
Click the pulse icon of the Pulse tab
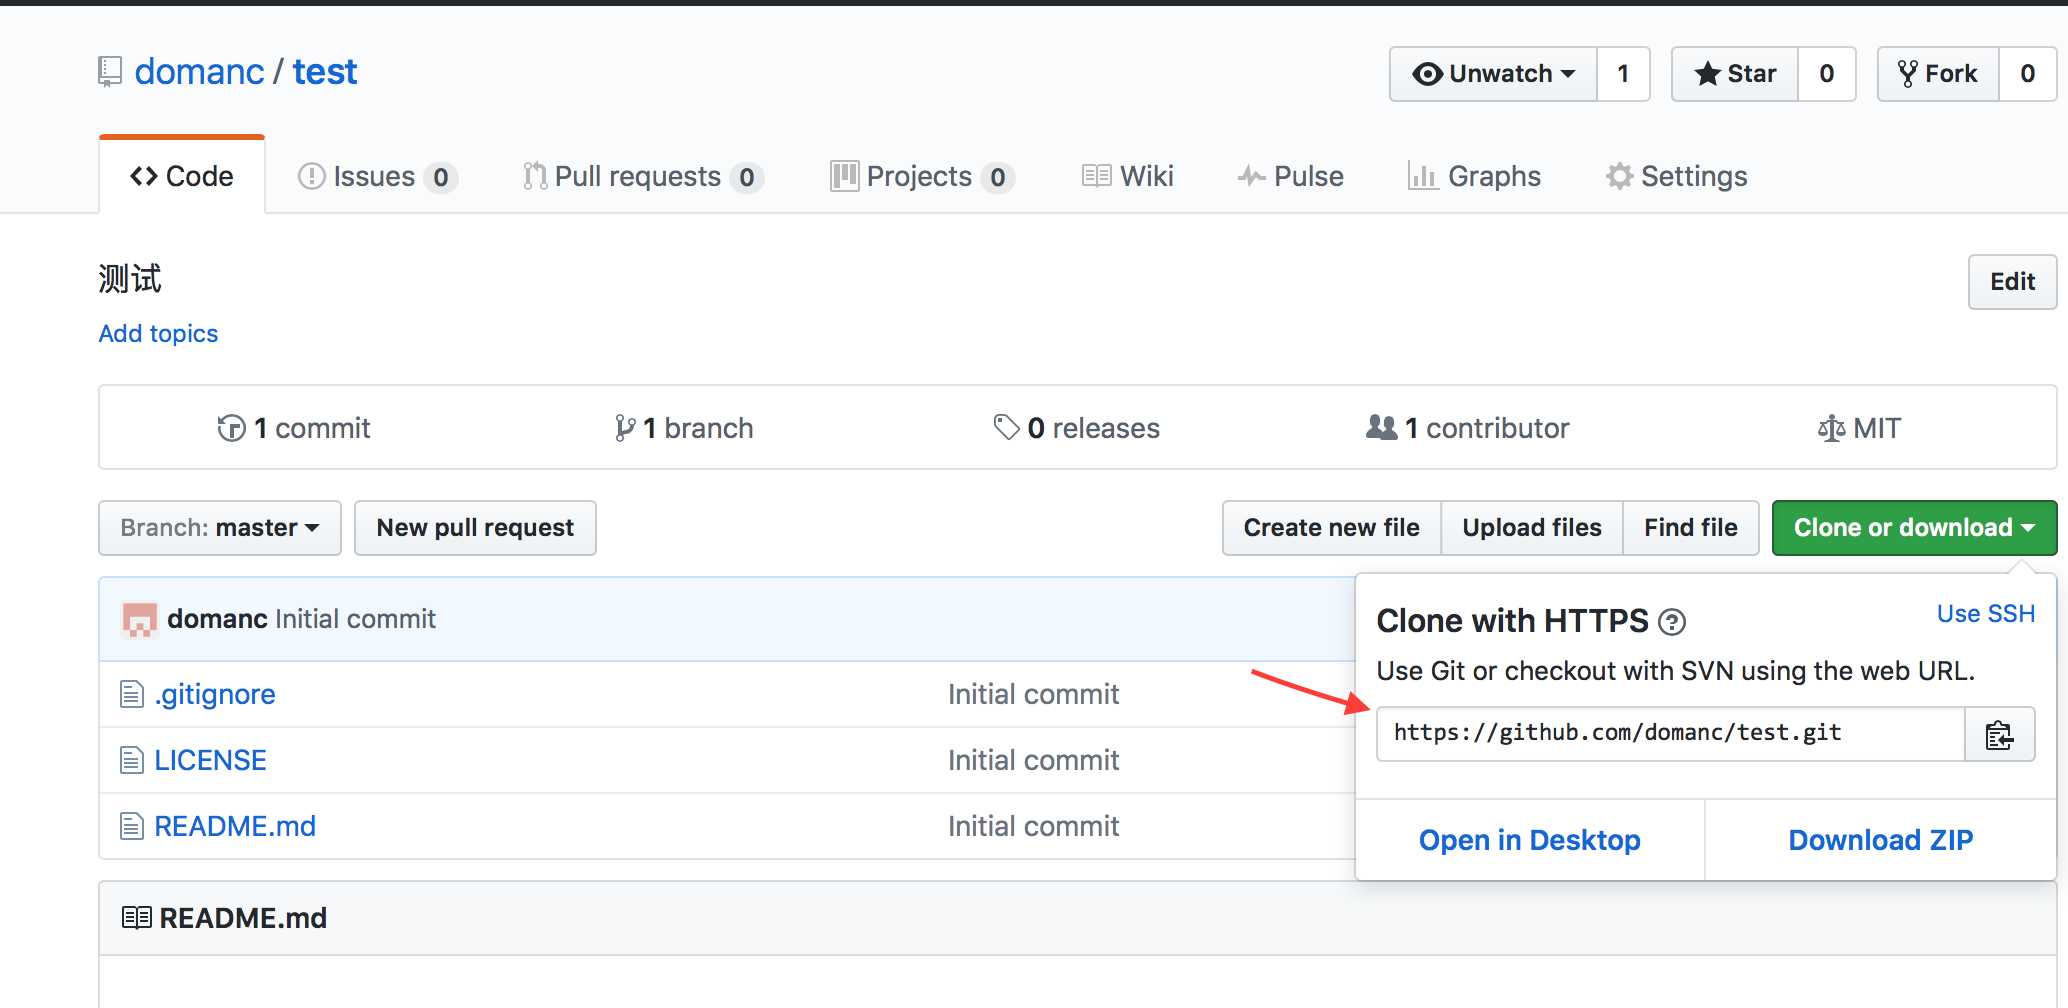(x=1251, y=176)
